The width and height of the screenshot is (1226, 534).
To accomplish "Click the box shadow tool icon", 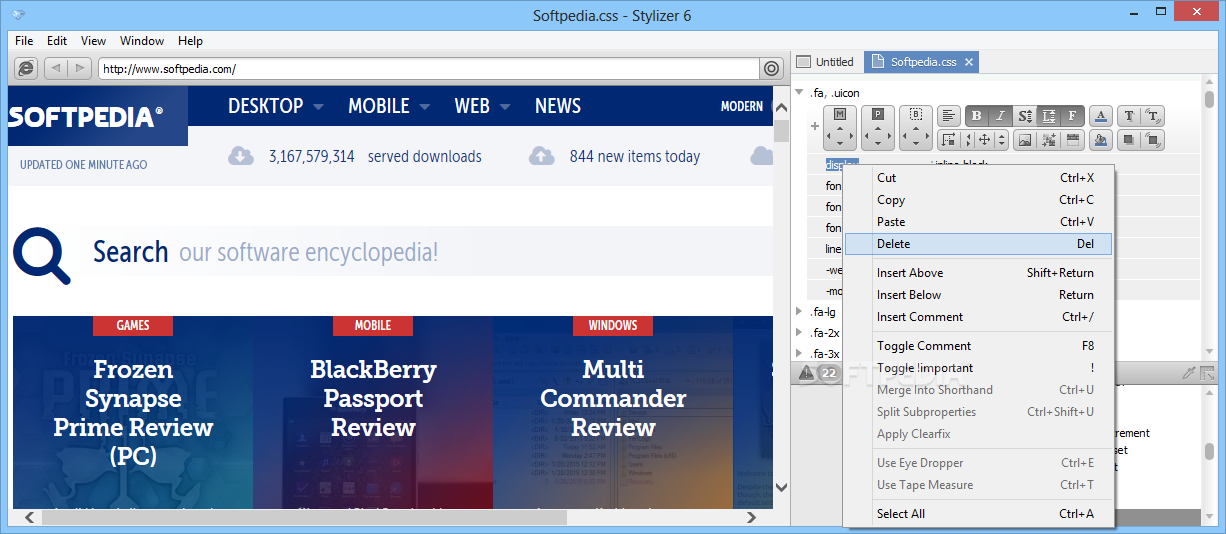I will [x=1129, y=140].
